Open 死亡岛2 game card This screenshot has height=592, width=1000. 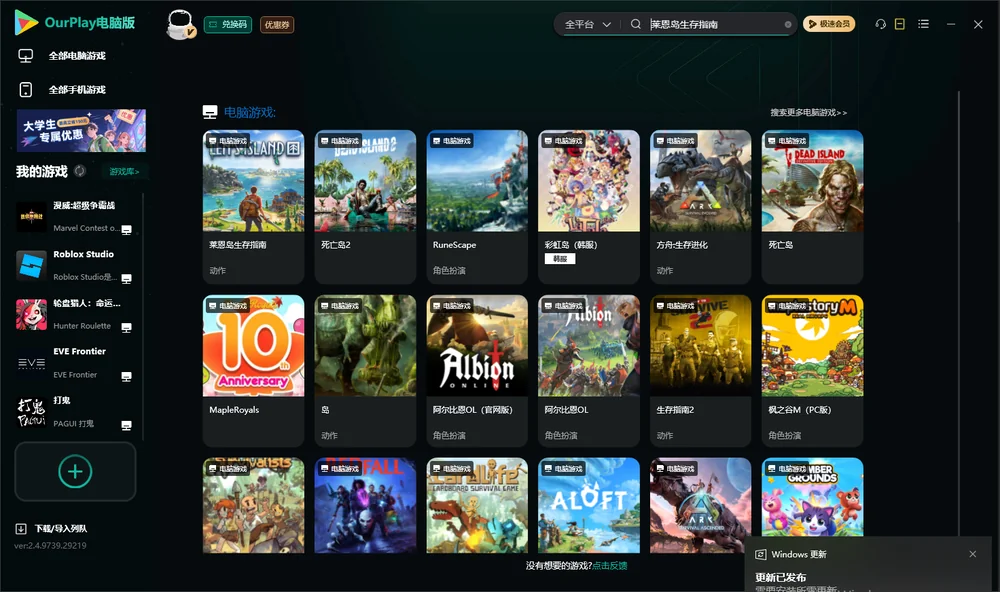tap(365, 207)
